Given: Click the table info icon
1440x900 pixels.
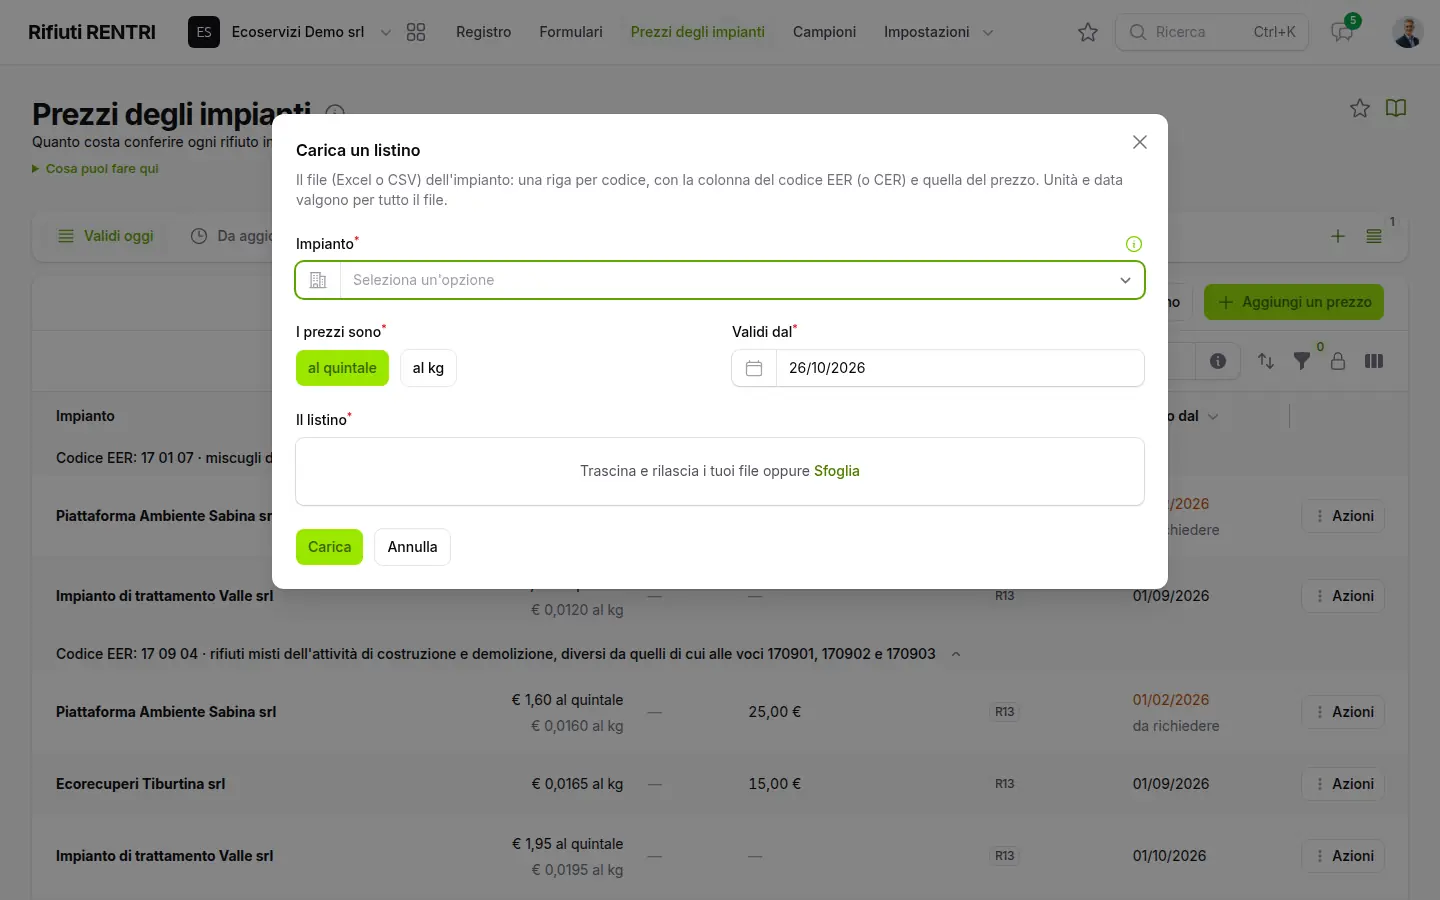Looking at the screenshot, I should point(1218,361).
